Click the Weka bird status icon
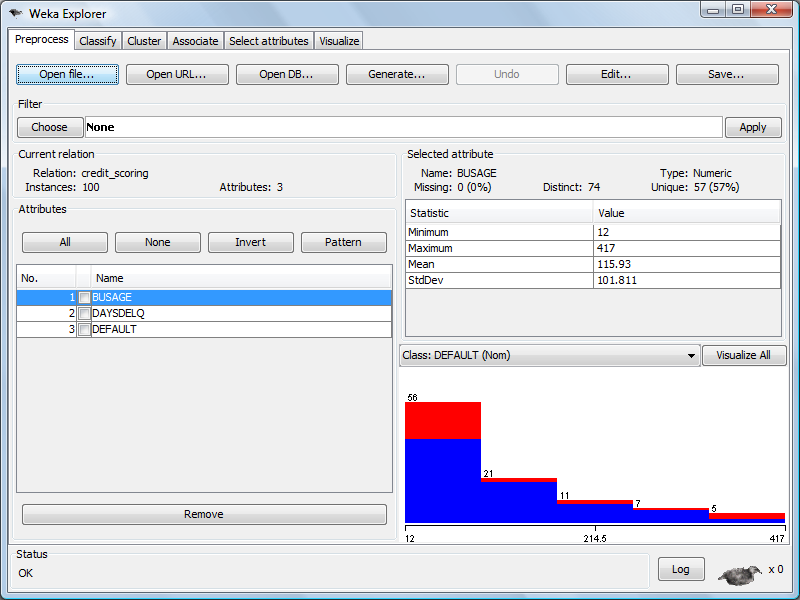The height and width of the screenshot is (600, 800). tap(740, 574)
